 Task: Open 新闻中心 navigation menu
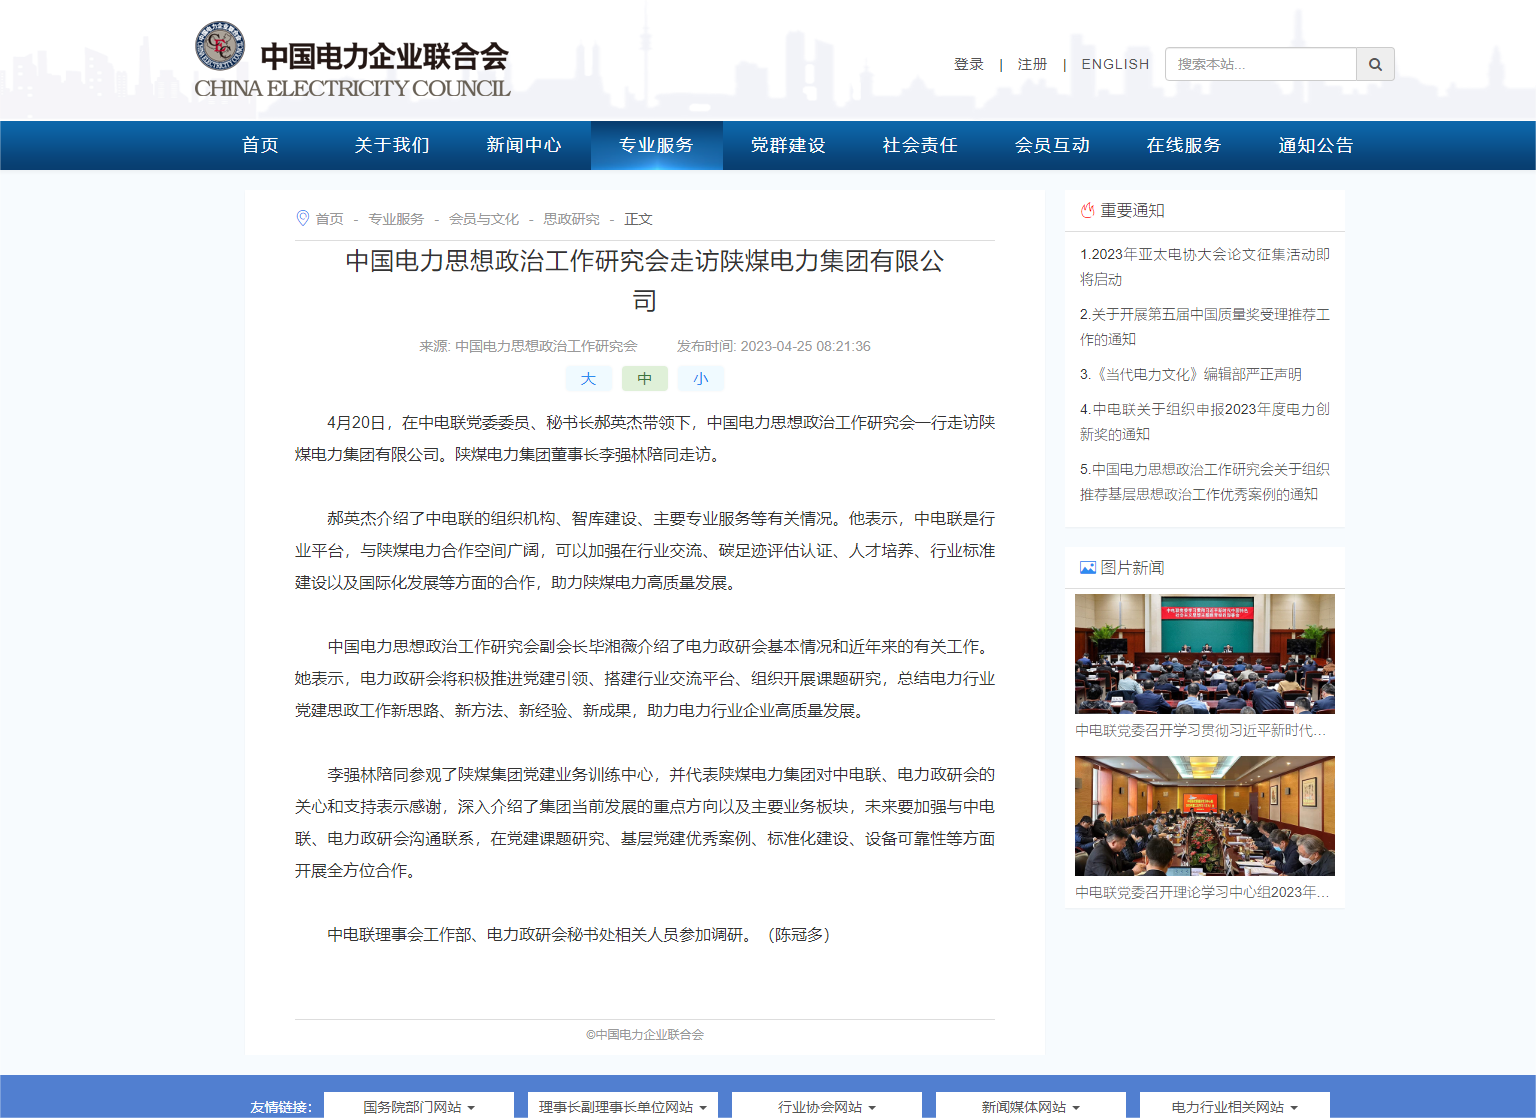[x=524, y=145]
